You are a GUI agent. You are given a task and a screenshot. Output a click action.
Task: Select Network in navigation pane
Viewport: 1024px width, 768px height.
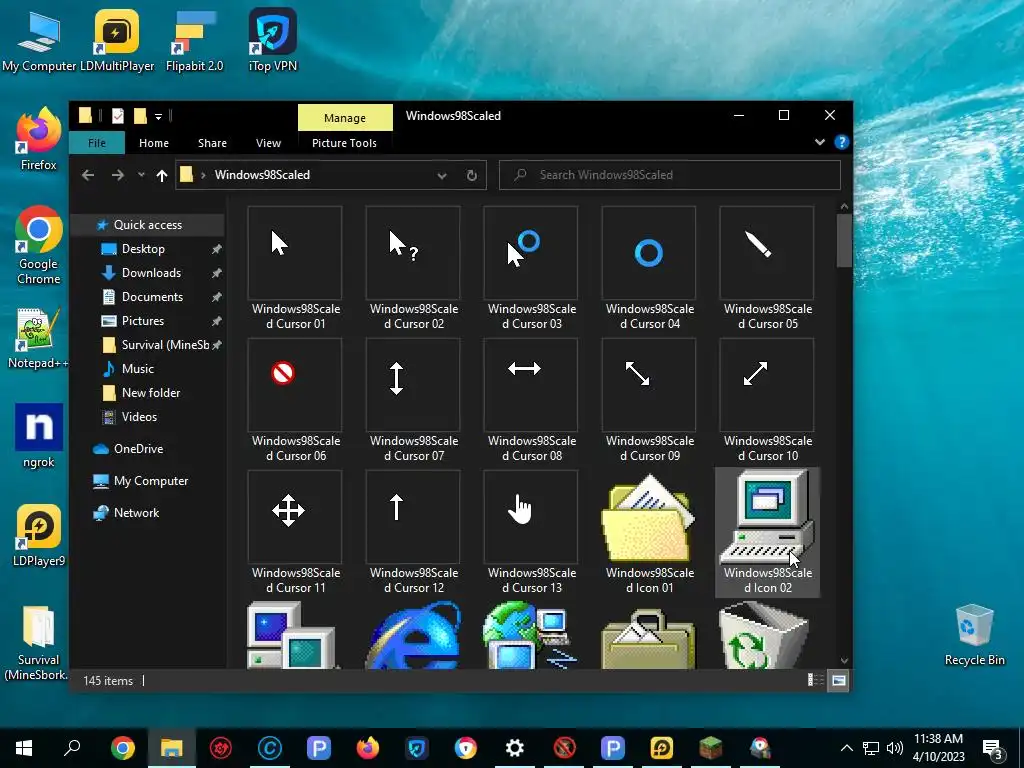tap(136, 513)
